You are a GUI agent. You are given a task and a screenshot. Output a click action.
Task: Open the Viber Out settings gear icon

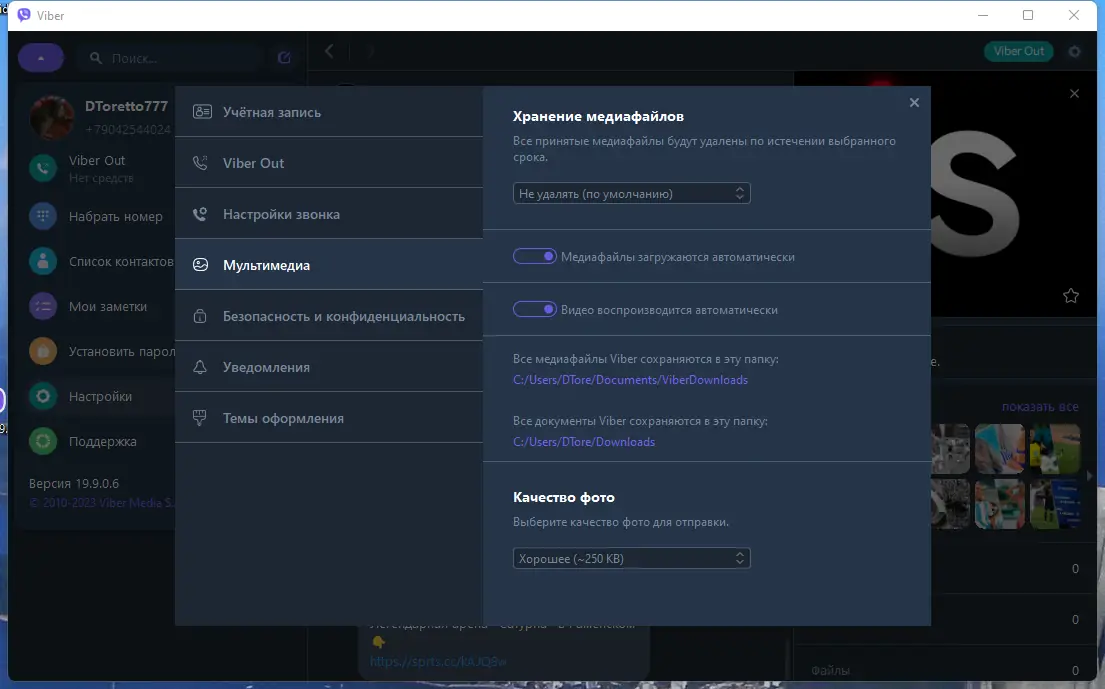point(1073,51)
